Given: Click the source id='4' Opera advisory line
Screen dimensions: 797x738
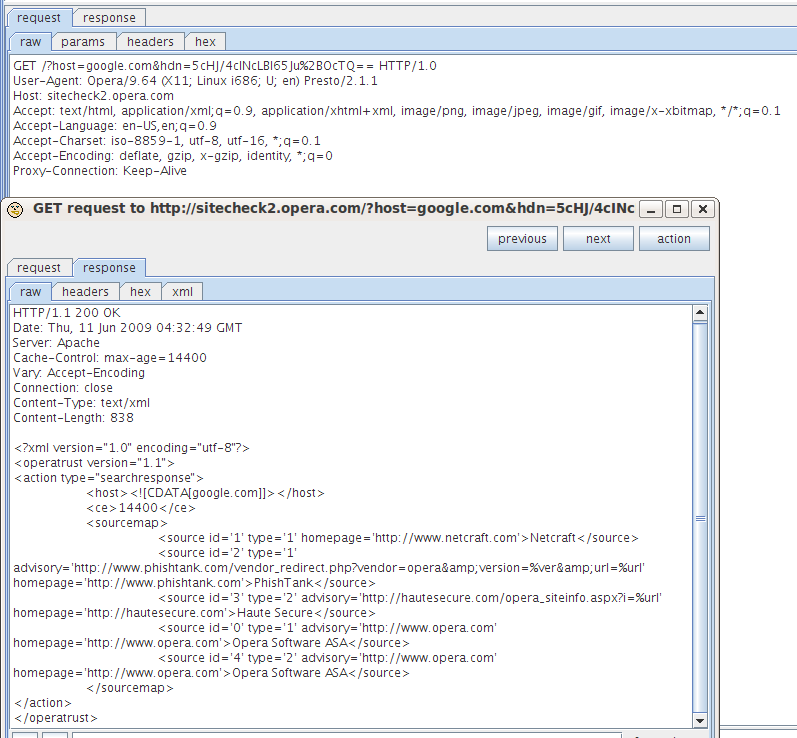Looking at the screenshot, I should (x=327, y=658).
